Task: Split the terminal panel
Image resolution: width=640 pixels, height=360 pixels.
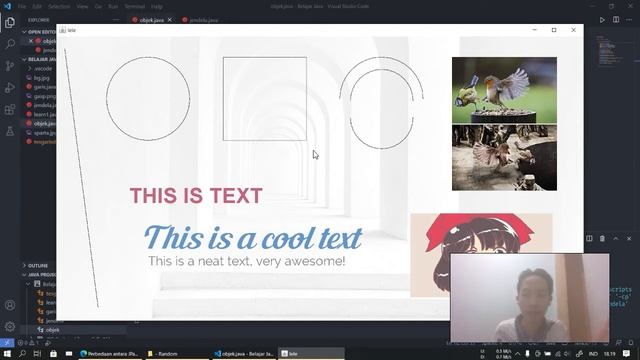Action: pyautogui.click(x=589, y=238)
